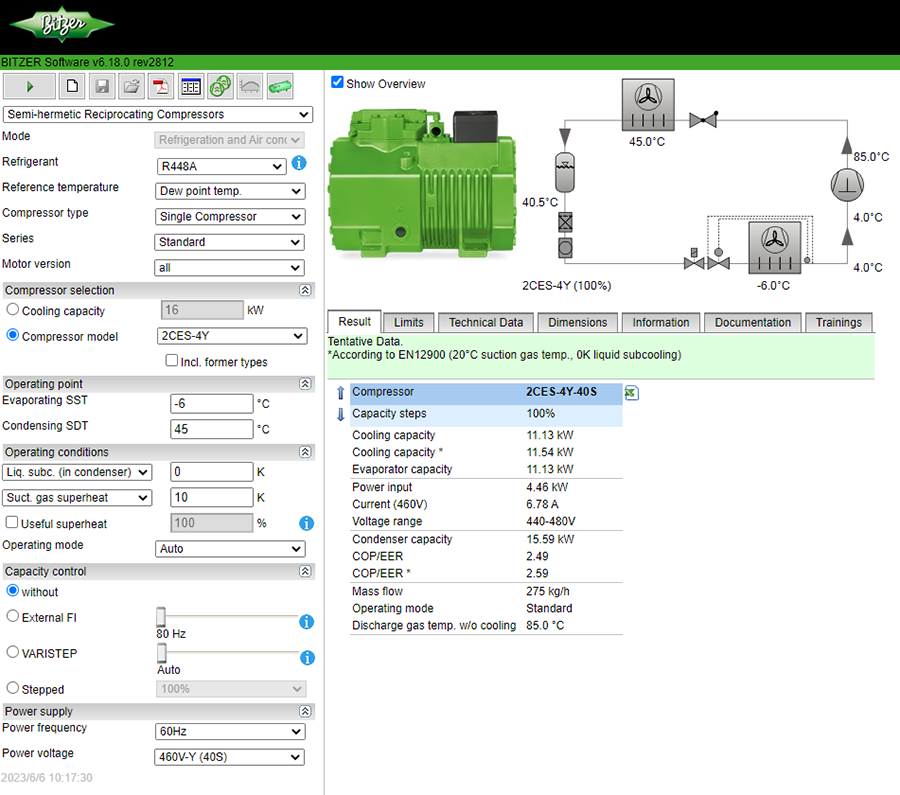Collapse the Capacity control section
900x795 pixels.
pos(305,571)
